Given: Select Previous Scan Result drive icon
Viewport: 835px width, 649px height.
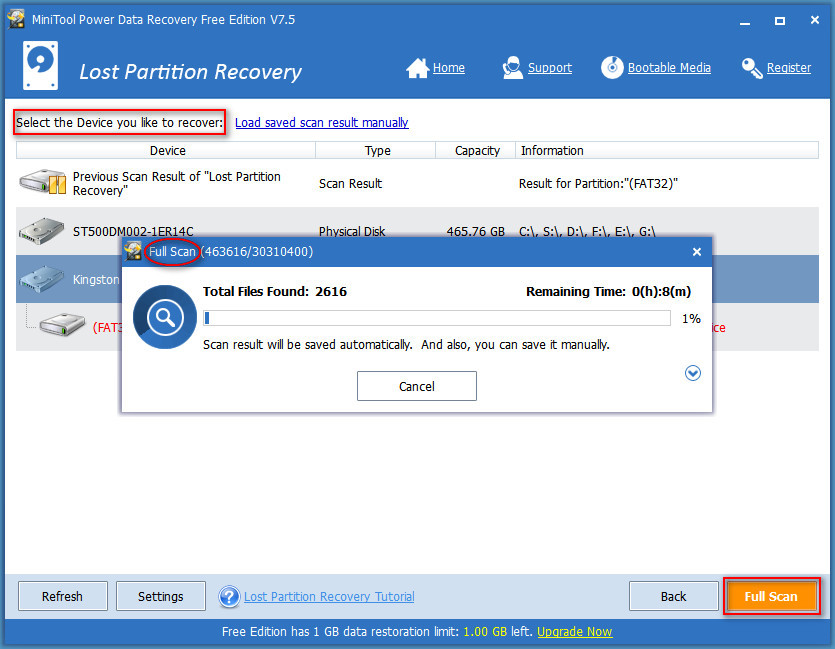Looking at the screenshot, I should pyautogui.click(x=43, y=182).
